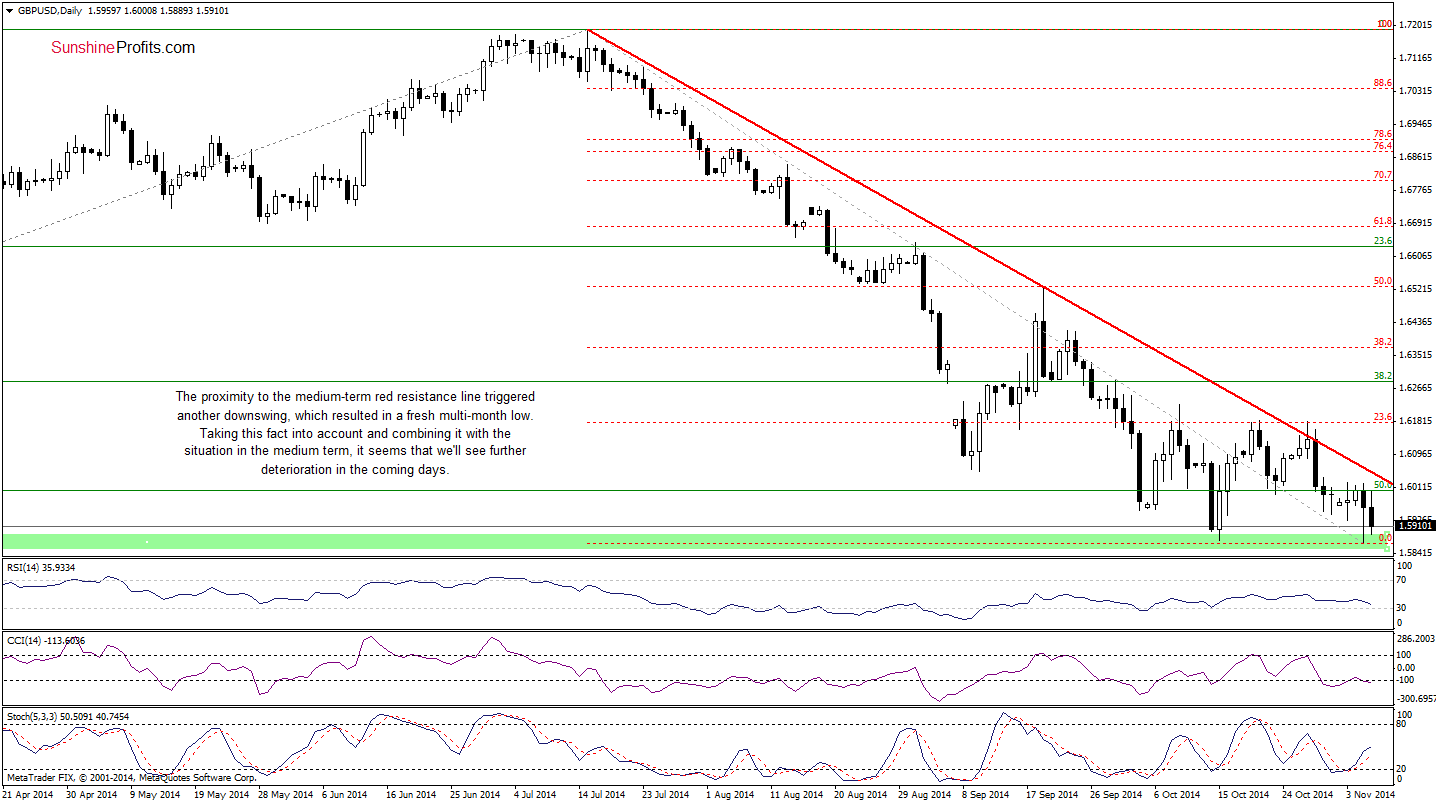Click the 30 Apr 2014 date label
Image resolution: width=1436 pixels, height=803 pixels.
pos(91,794)
